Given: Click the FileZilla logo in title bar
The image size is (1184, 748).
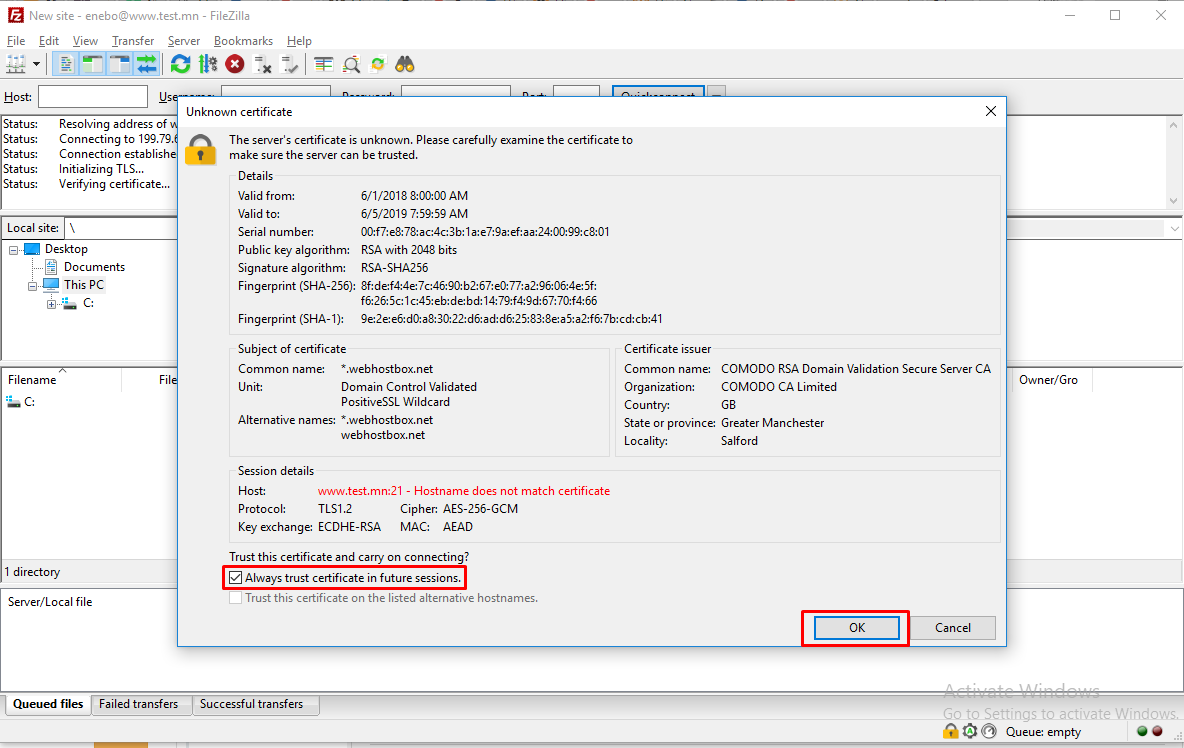Looking at the screenshot, I should (x=15, y=15).
